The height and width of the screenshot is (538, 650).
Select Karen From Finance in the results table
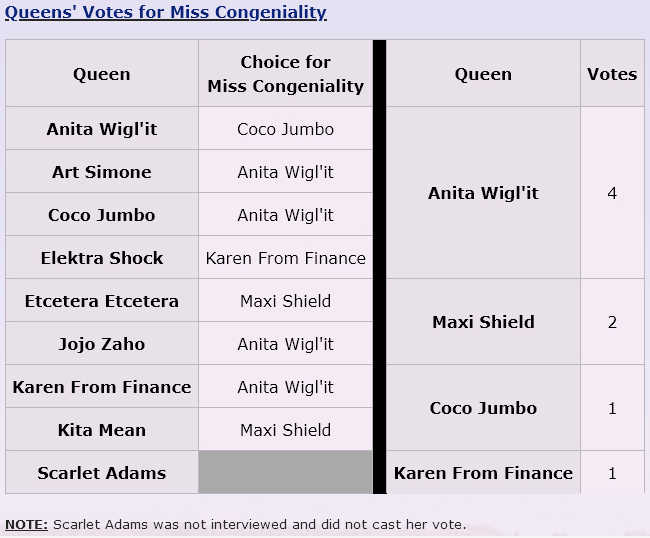[483, 473]
